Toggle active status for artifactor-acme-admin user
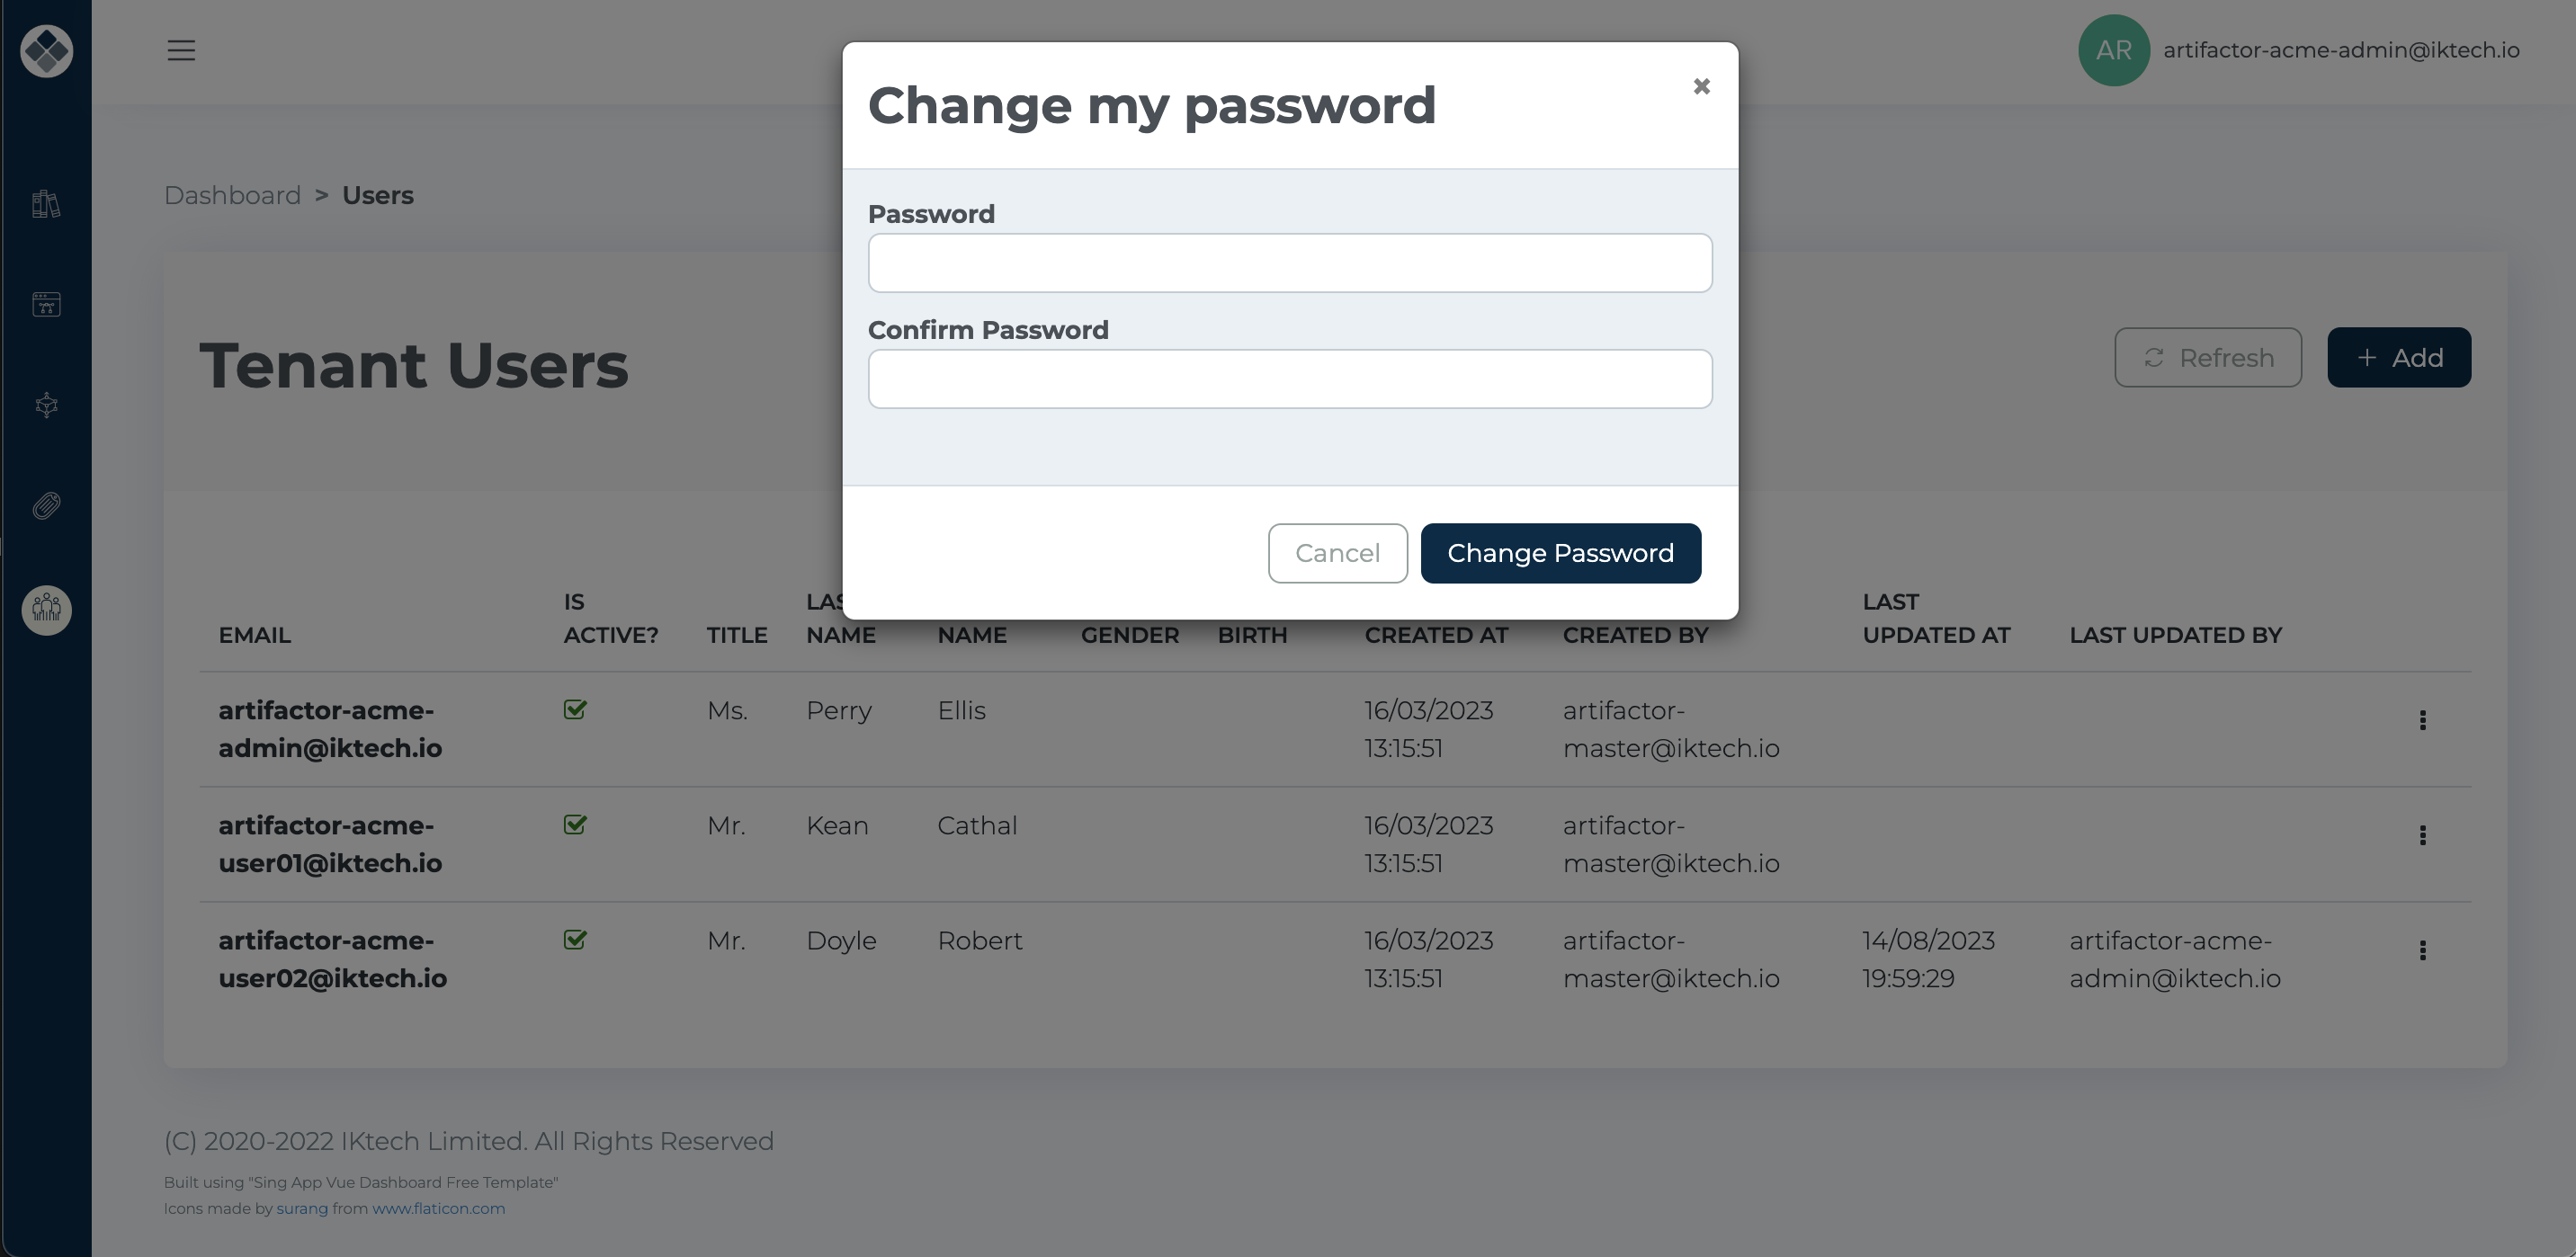 click(575, 710)
